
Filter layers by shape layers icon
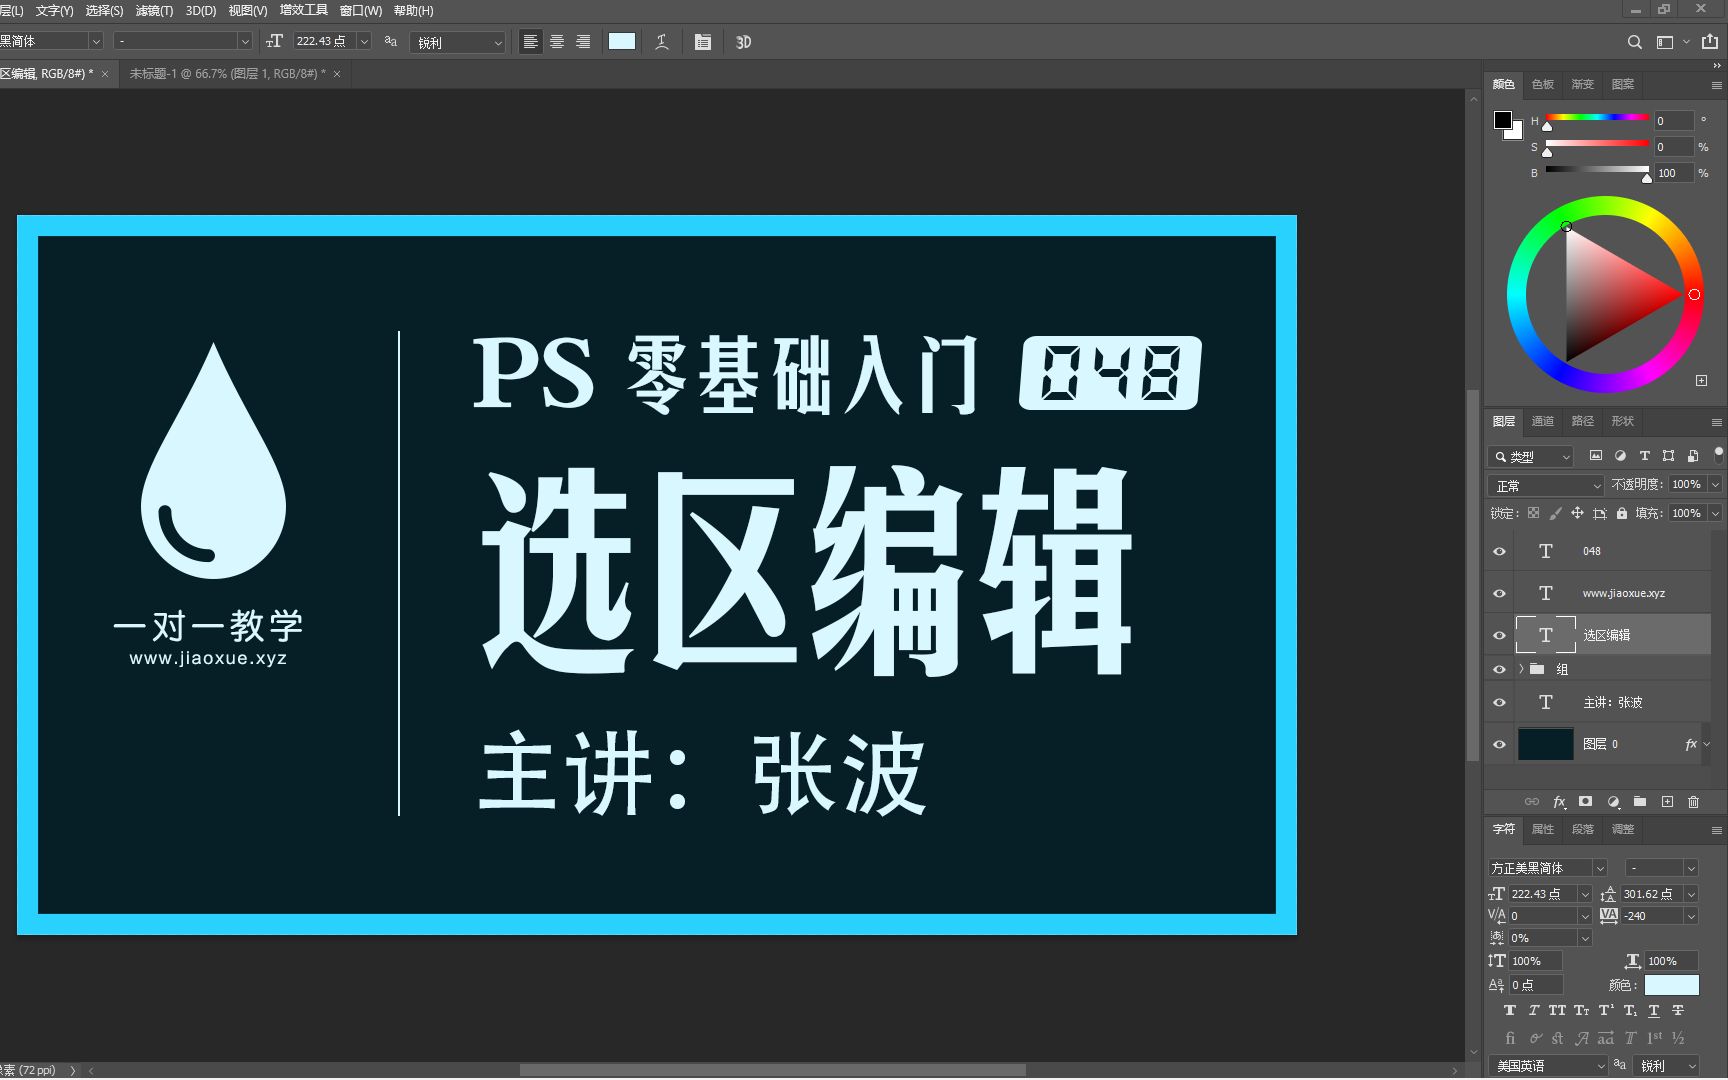[1668, 456]
